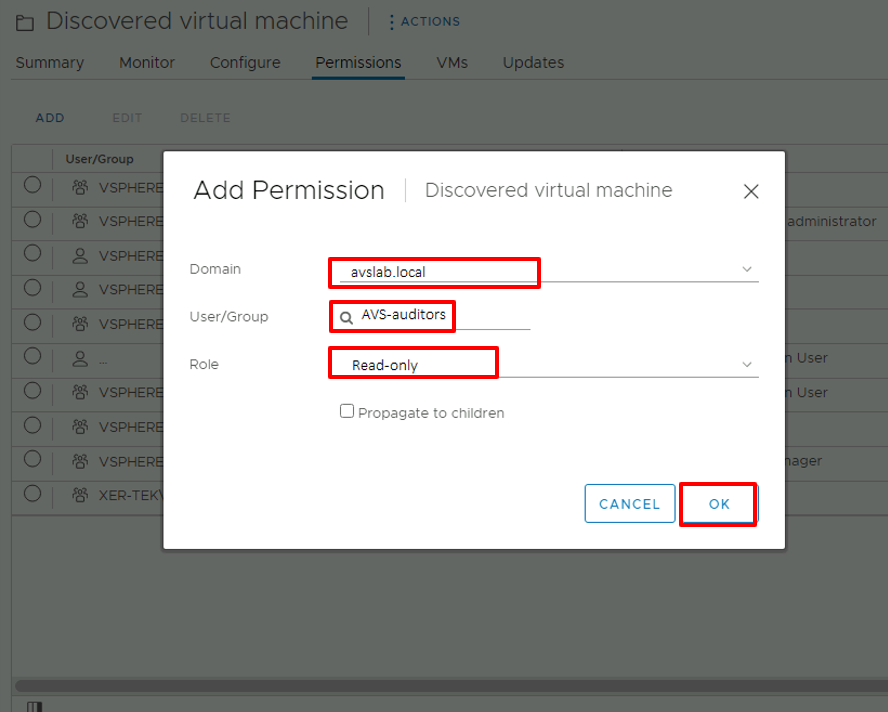Click the magnifier icon in the User/Group field

point(347,316)
